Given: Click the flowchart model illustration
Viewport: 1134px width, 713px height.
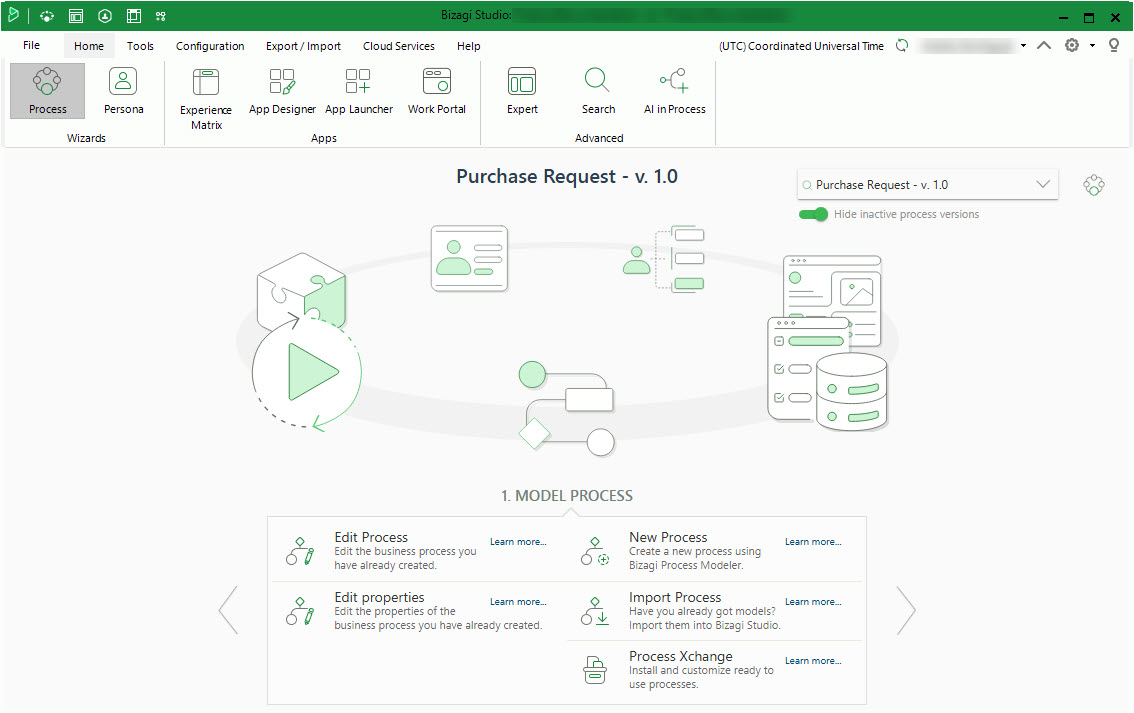Looking at the screenshot, I should coord(567,408).
